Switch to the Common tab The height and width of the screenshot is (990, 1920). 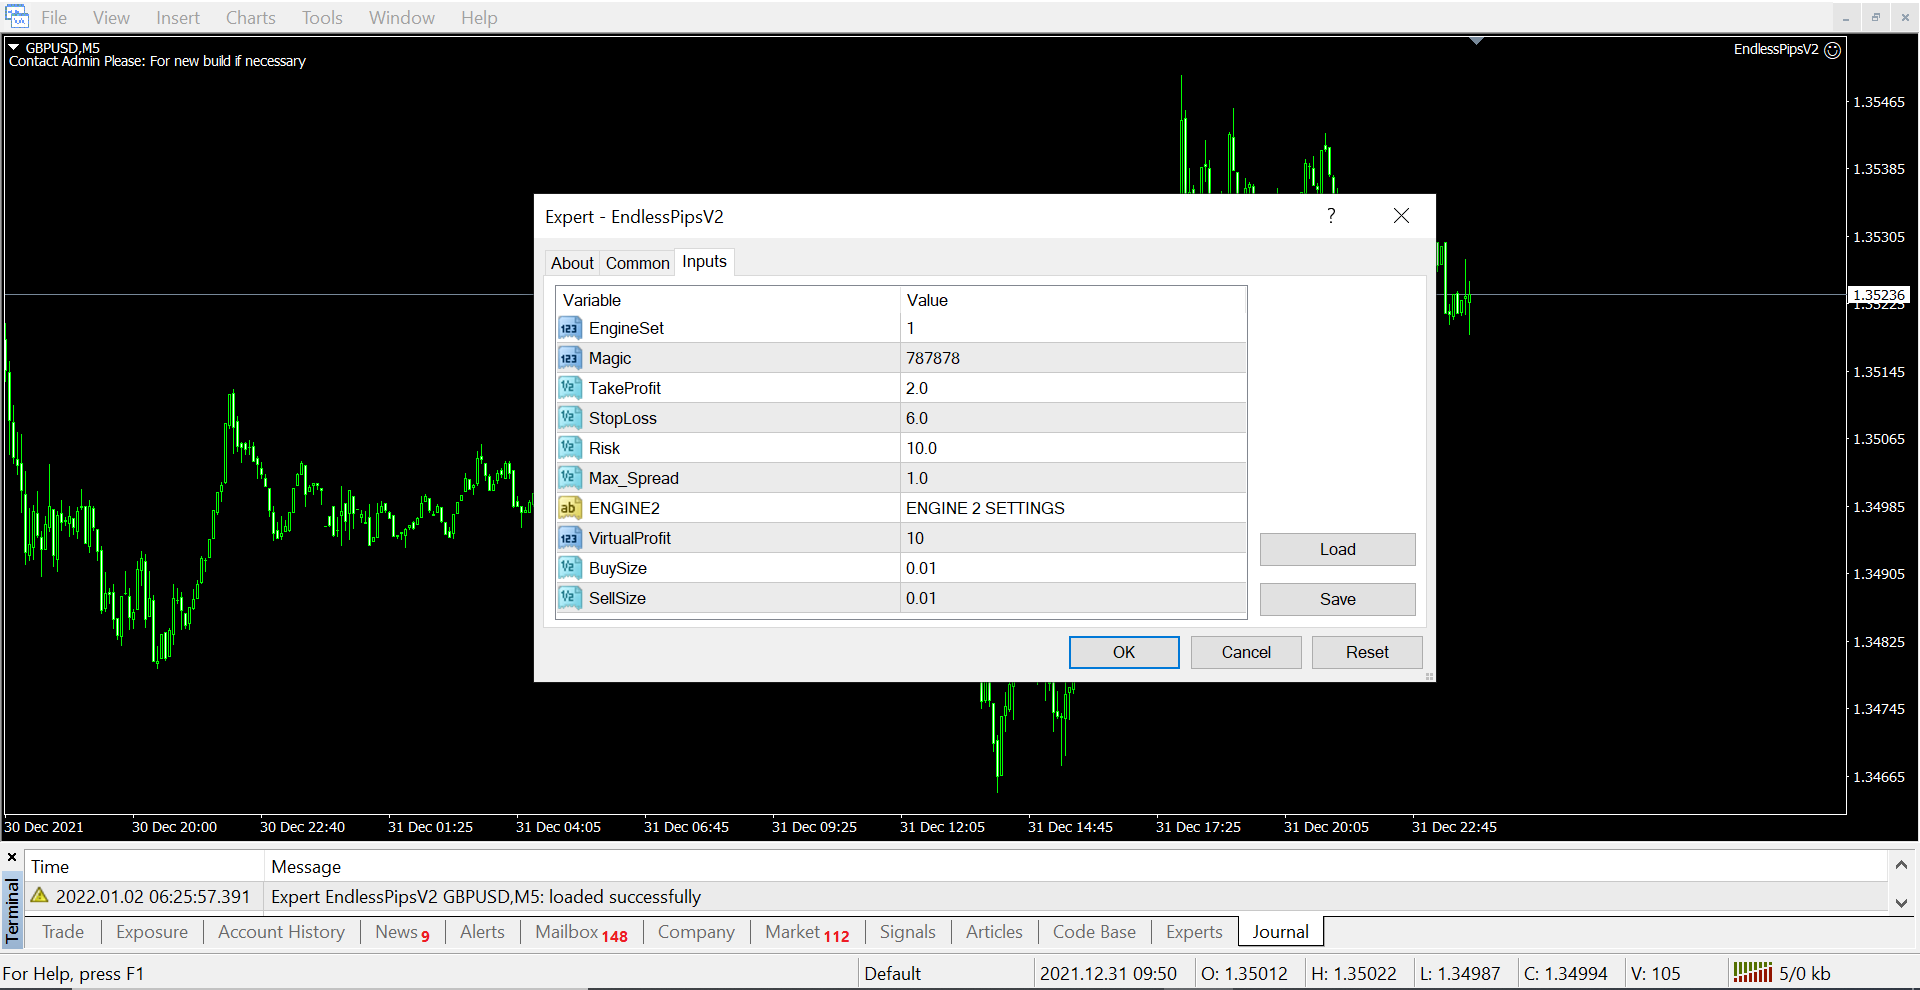click(637, 263)
